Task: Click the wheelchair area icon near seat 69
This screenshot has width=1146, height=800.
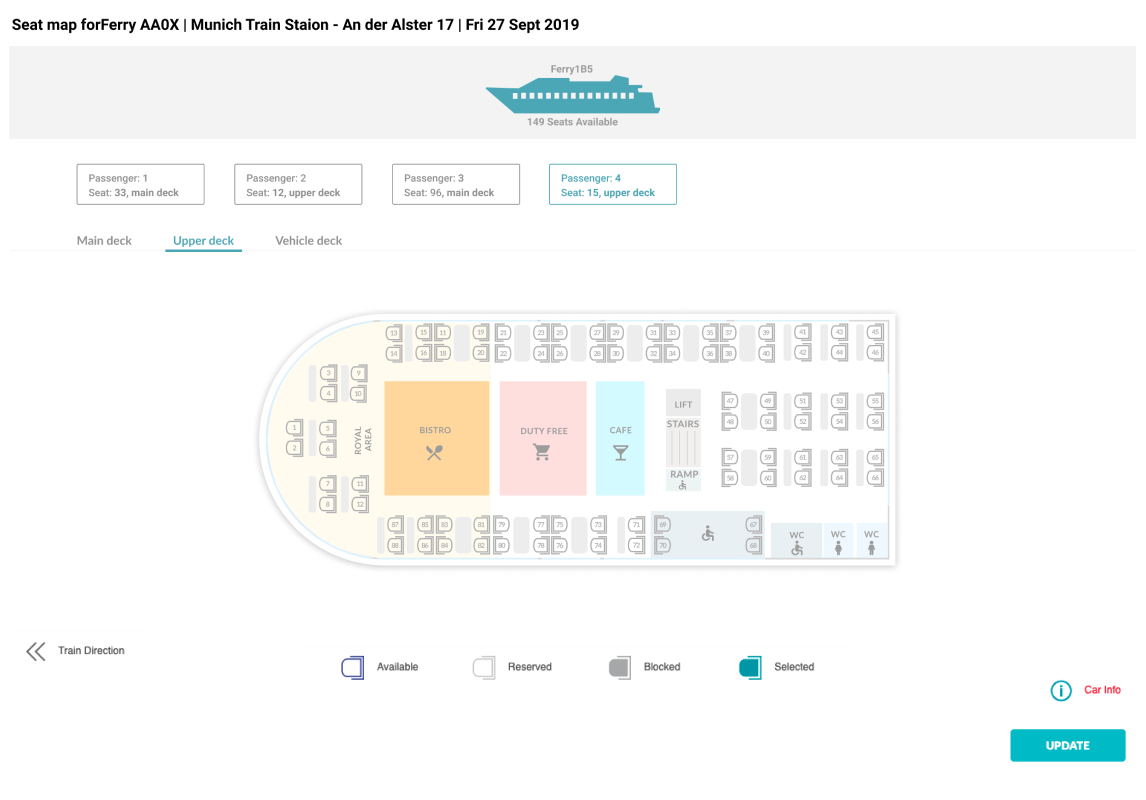Action: pos(707,534)
